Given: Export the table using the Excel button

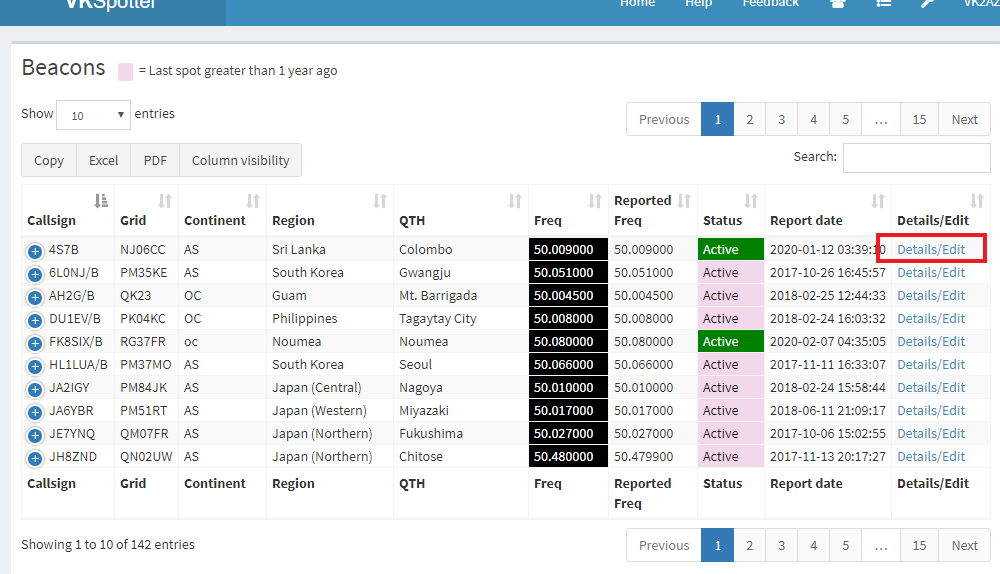Looking at the screenshot, I should [x=103, y=160].
